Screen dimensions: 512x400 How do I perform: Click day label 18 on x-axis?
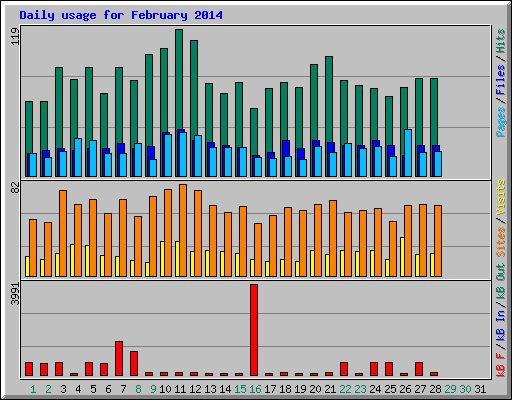285,389
